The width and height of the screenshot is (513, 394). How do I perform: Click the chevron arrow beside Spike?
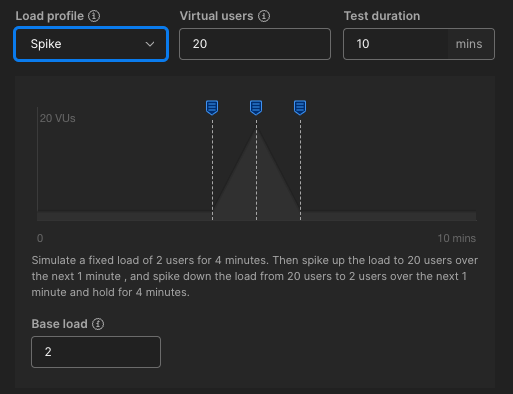pos(150,44)
